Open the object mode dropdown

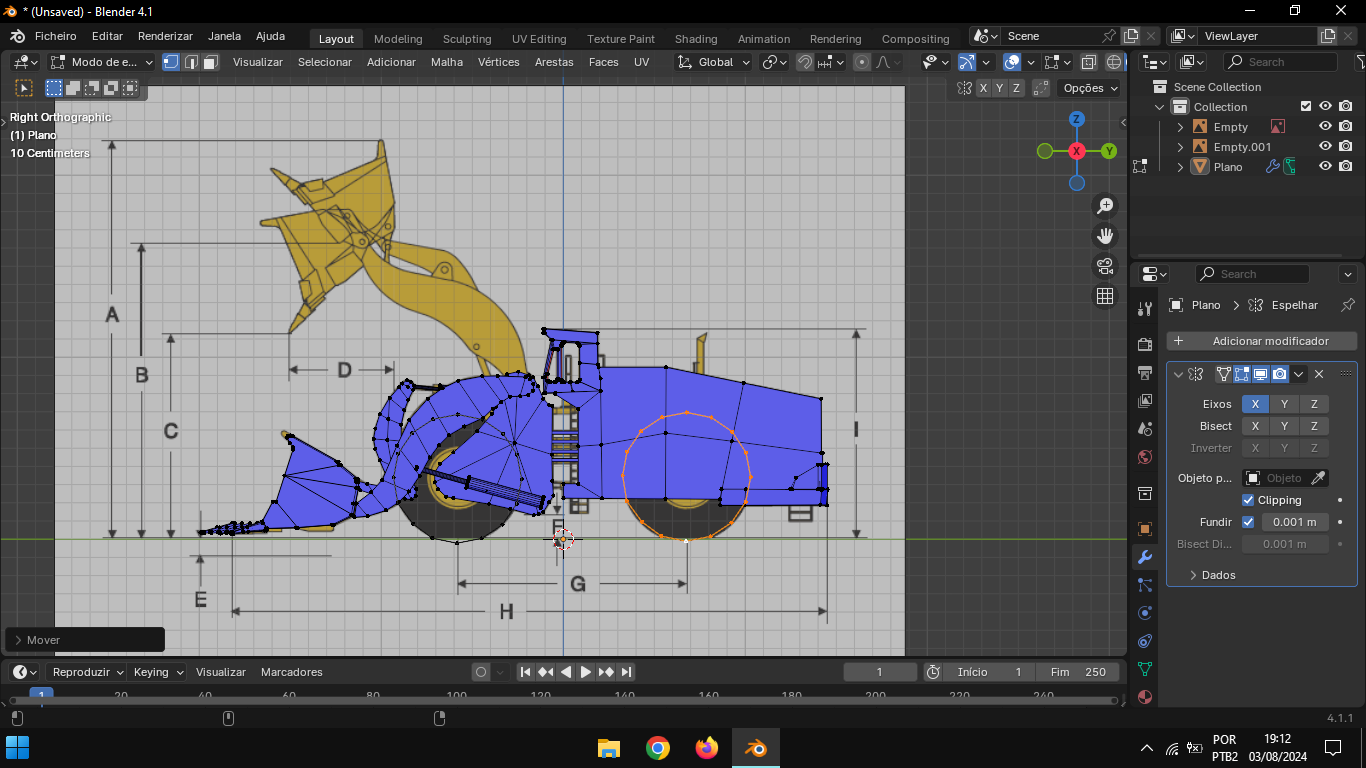(102, 62)
